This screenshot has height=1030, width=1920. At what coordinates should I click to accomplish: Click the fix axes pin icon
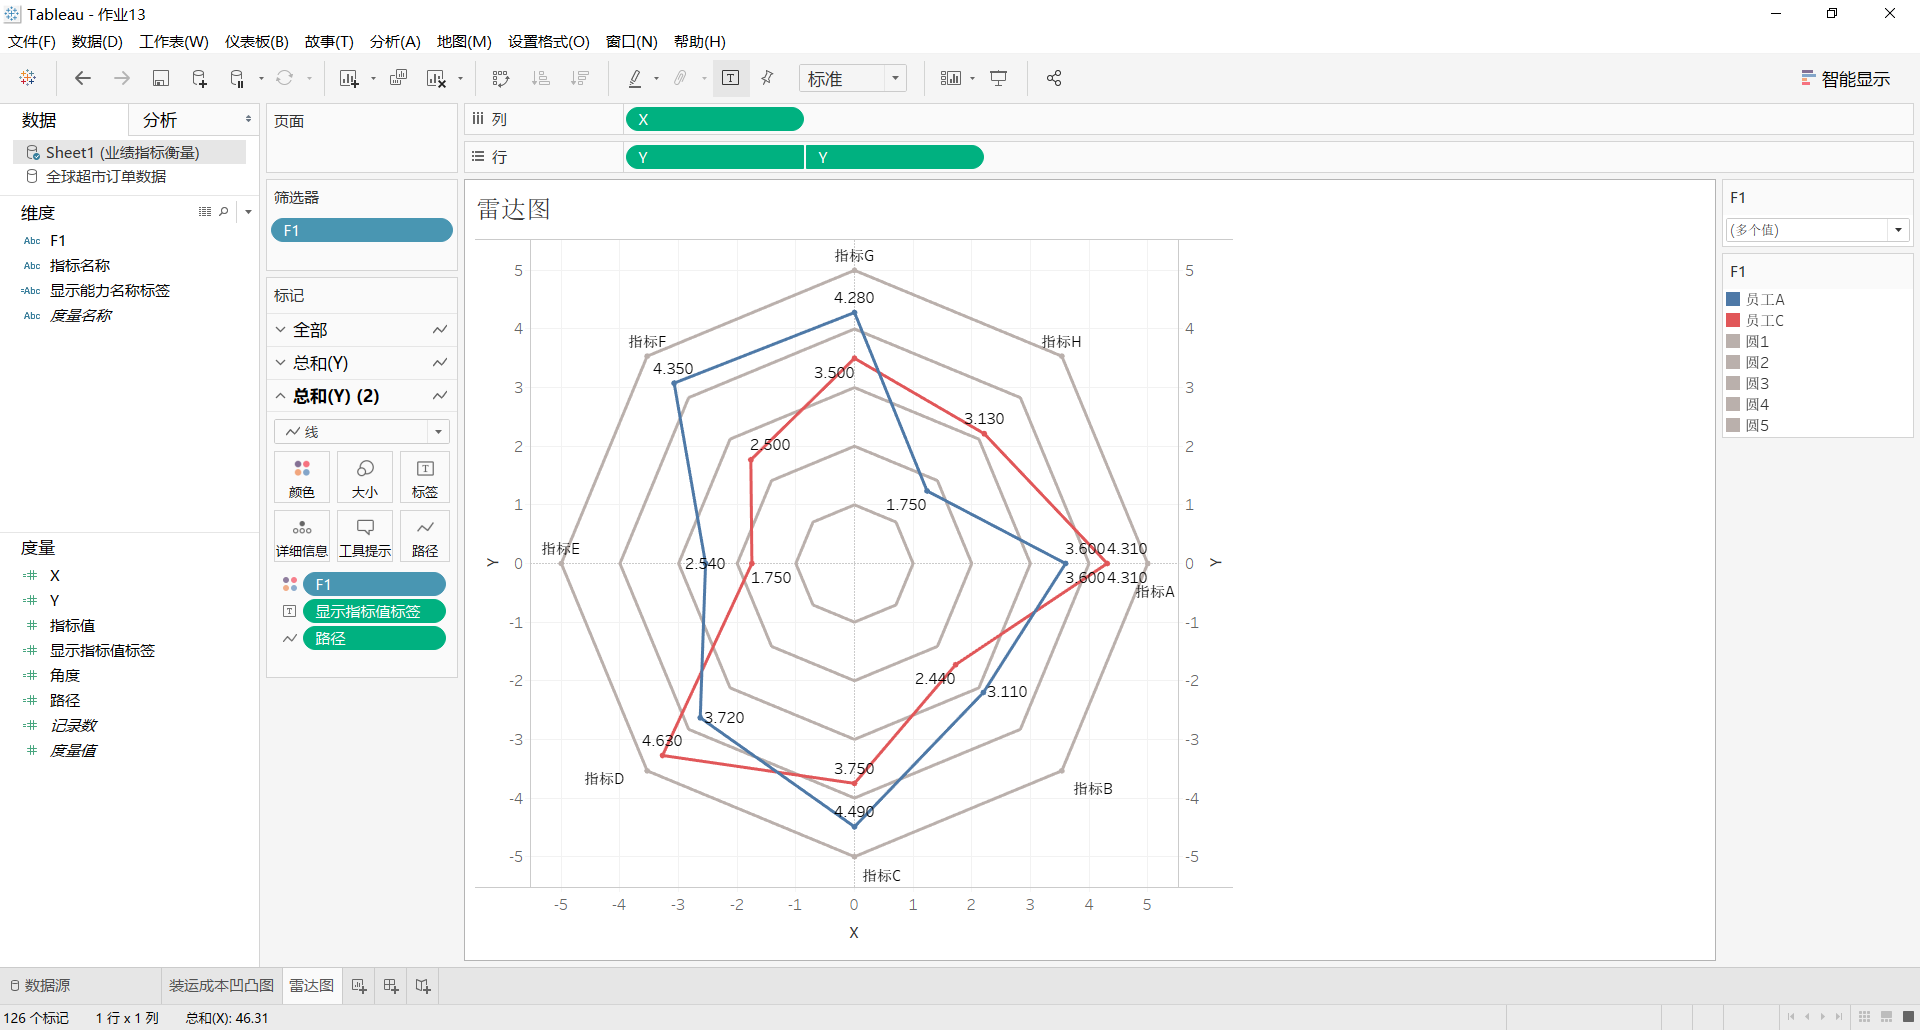point(768,78)
